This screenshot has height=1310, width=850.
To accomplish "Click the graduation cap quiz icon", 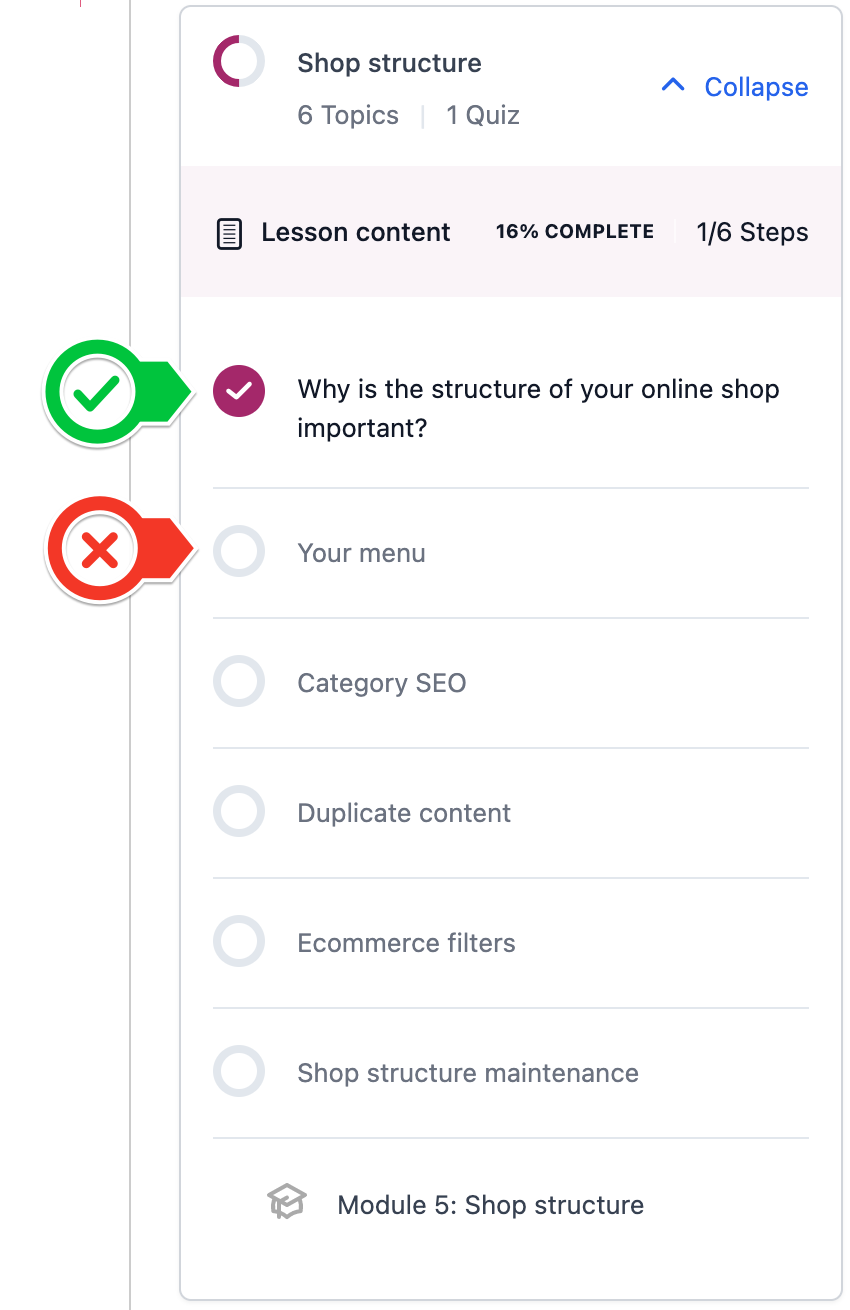I will (x=286, y=1202).
